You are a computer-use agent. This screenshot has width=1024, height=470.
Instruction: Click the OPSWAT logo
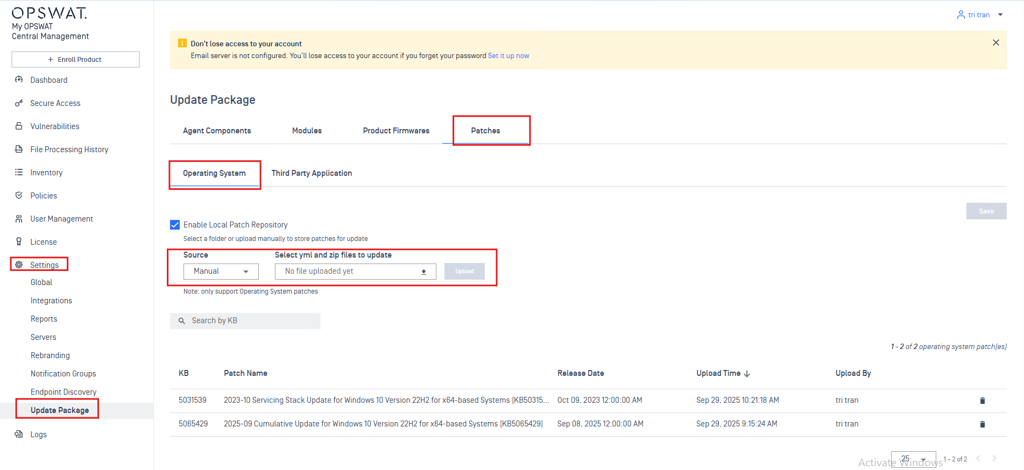[49, 13]
